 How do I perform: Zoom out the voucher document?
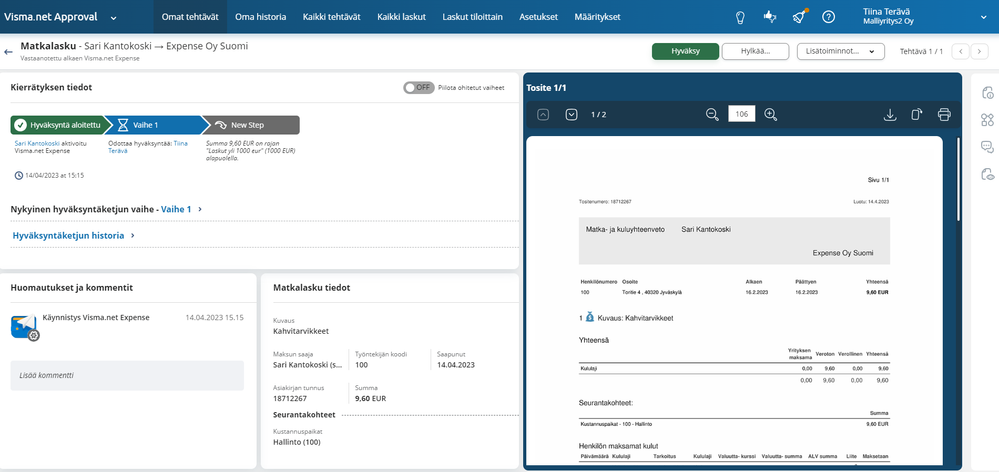pos(712,115)
